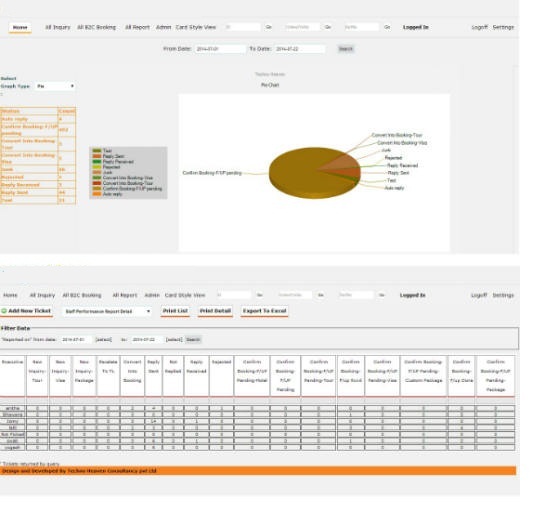Screen dimensions: 536x508
Task: Open Admin in bottom report page navigation
Action: (152, 295)
